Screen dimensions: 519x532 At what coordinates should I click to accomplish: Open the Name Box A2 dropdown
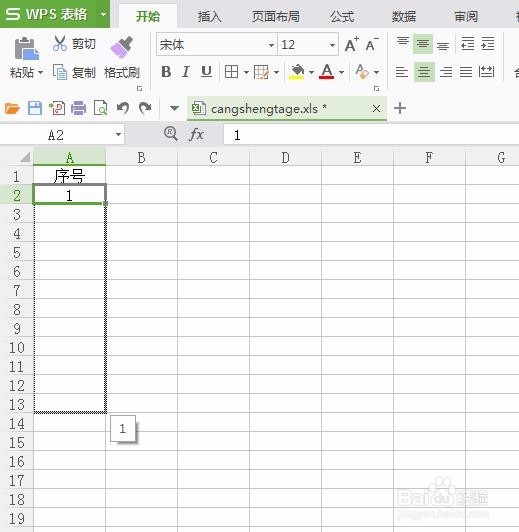point(118,135)
